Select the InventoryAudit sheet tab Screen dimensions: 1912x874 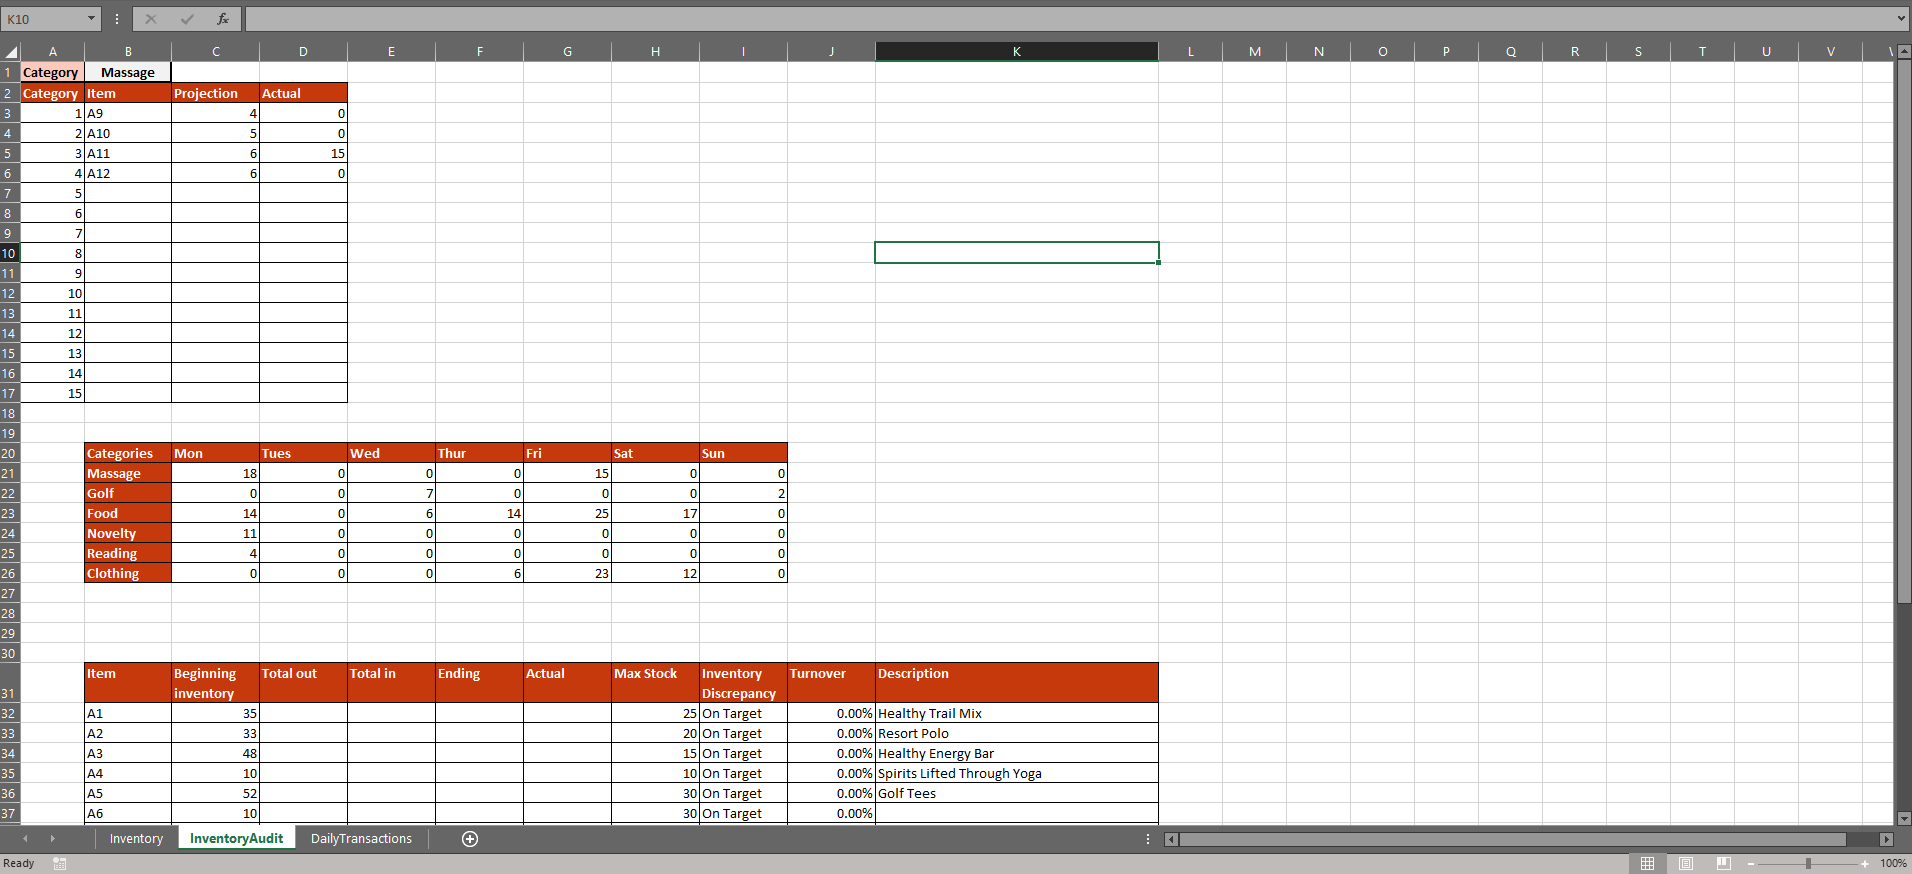(236, 839)
